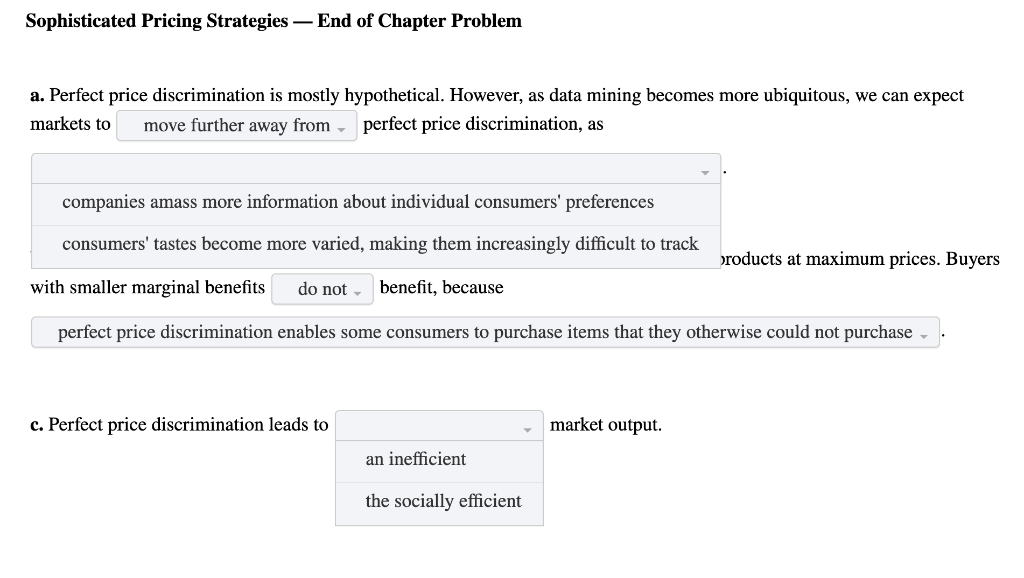This screenshot has height=578, width=1024.
Task: Choose 'an inefficient' from the open list
Action: (x=415, y=460)
